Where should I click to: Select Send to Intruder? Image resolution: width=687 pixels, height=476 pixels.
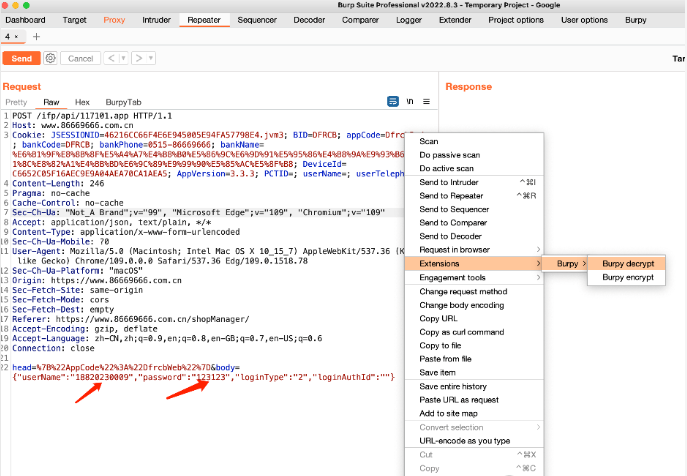tap(474, 182)
